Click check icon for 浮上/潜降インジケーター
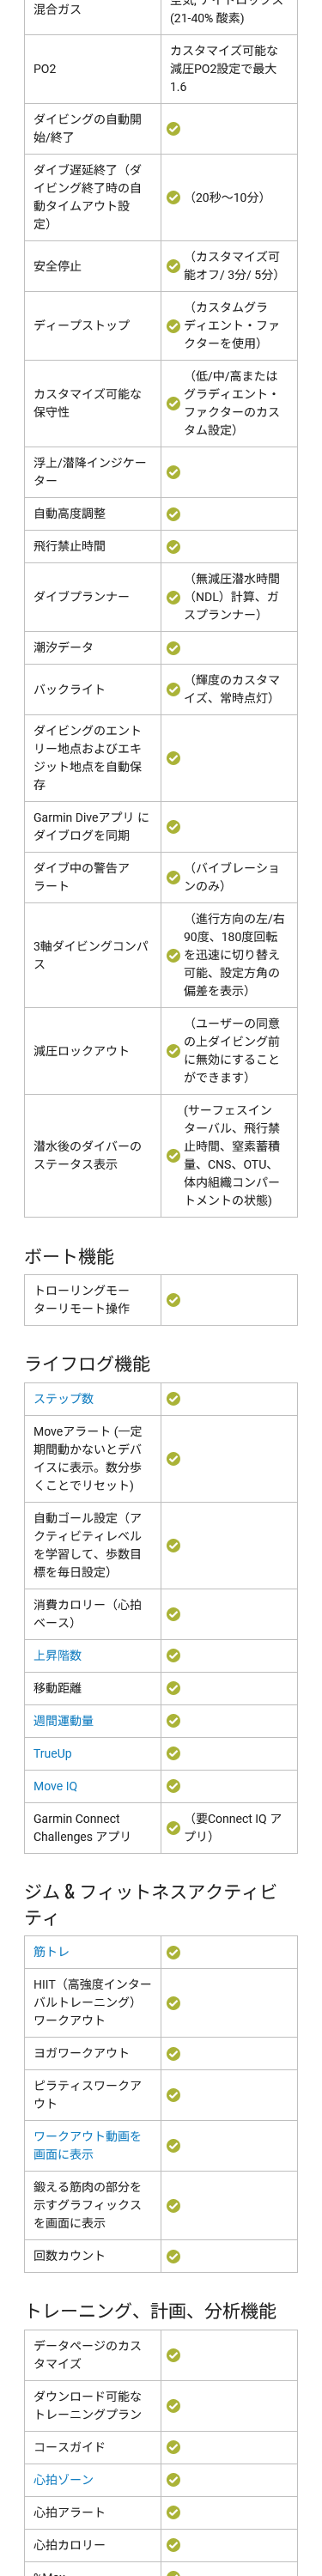The width and height of the screenshot is (322, 2576). (173, 471)
